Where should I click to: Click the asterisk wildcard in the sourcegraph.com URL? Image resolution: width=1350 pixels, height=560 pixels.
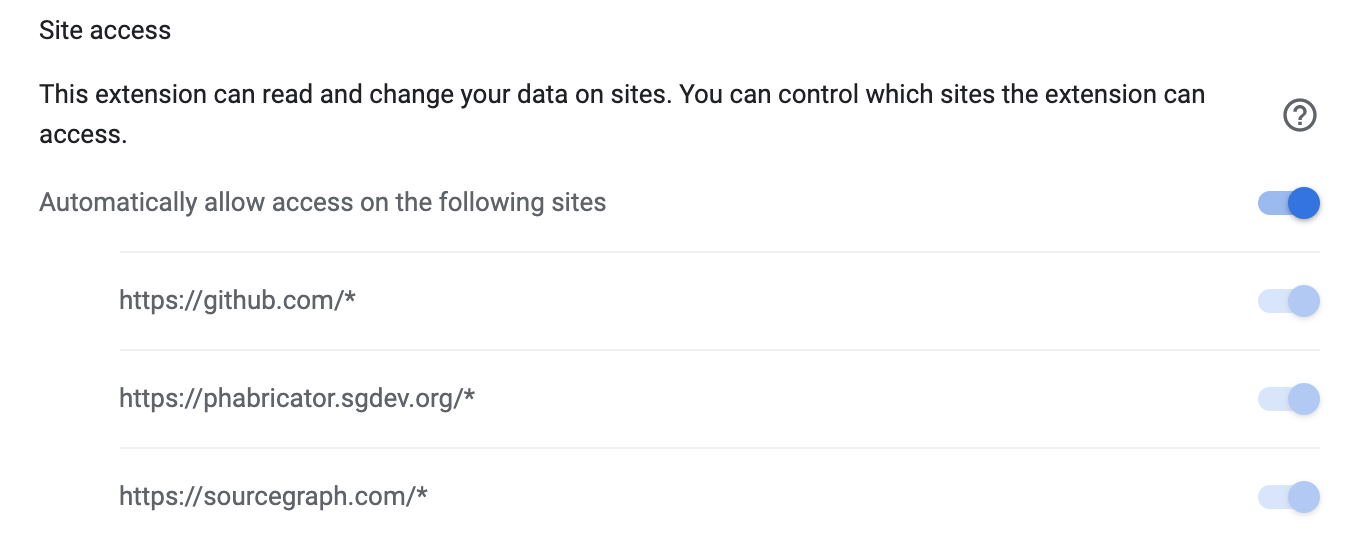pos(422,493)
